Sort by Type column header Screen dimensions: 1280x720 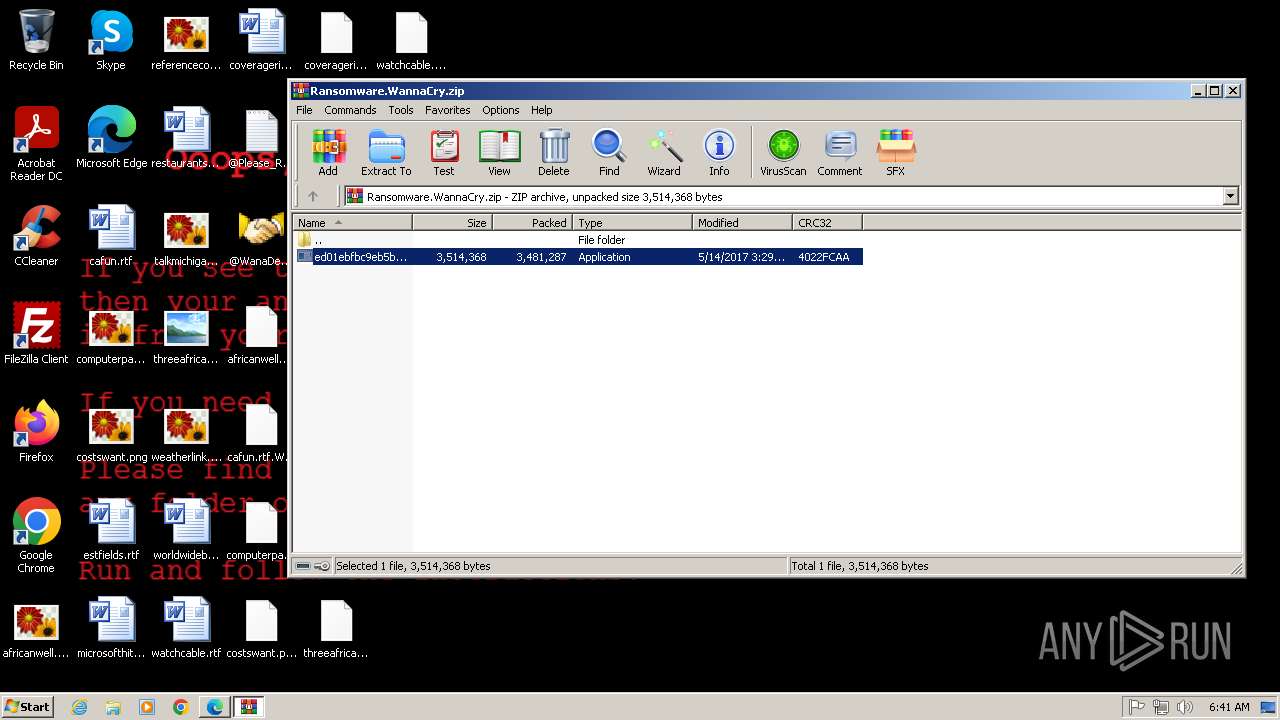(x=632, y=223)
